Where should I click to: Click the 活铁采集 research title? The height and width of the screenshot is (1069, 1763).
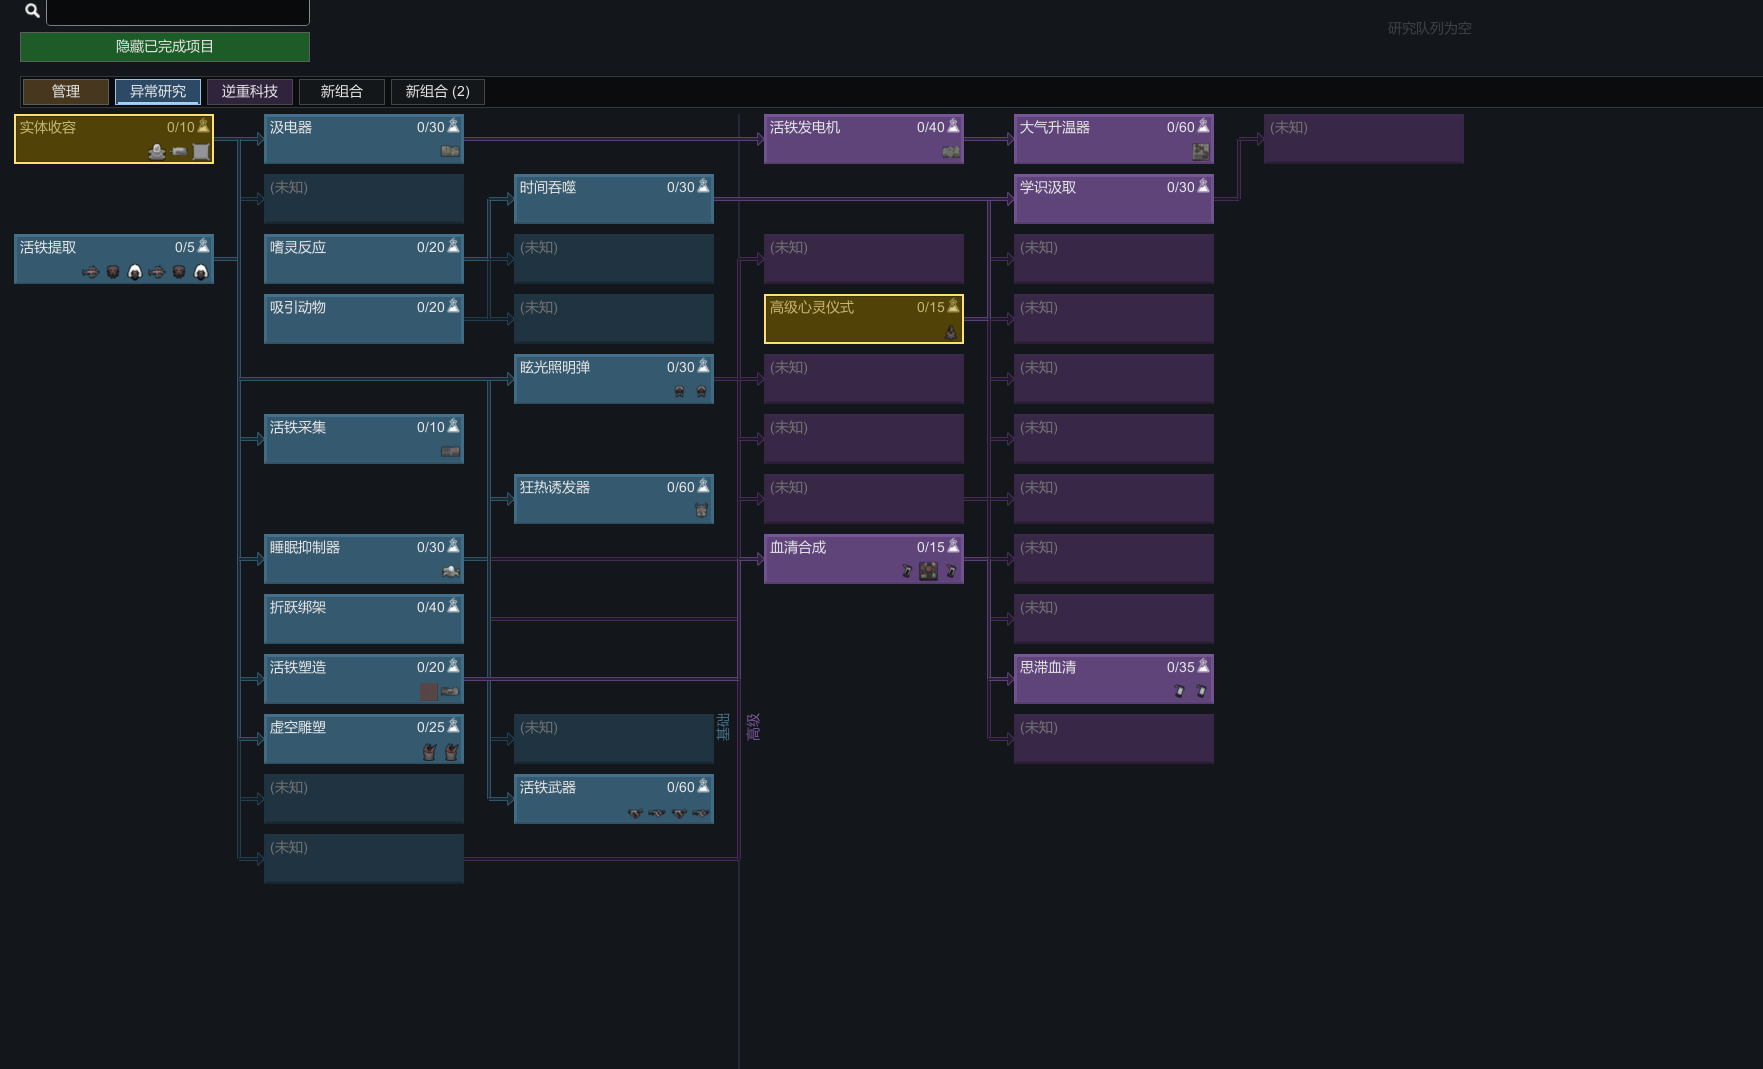(298, 427)
